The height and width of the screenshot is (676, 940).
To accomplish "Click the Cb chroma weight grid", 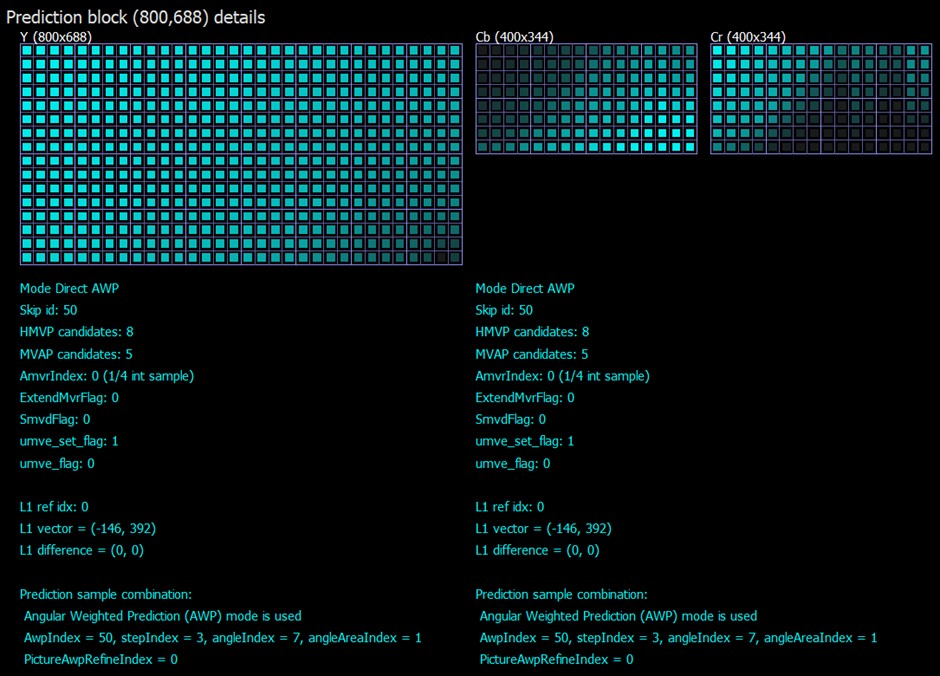I will pos(586,99).
